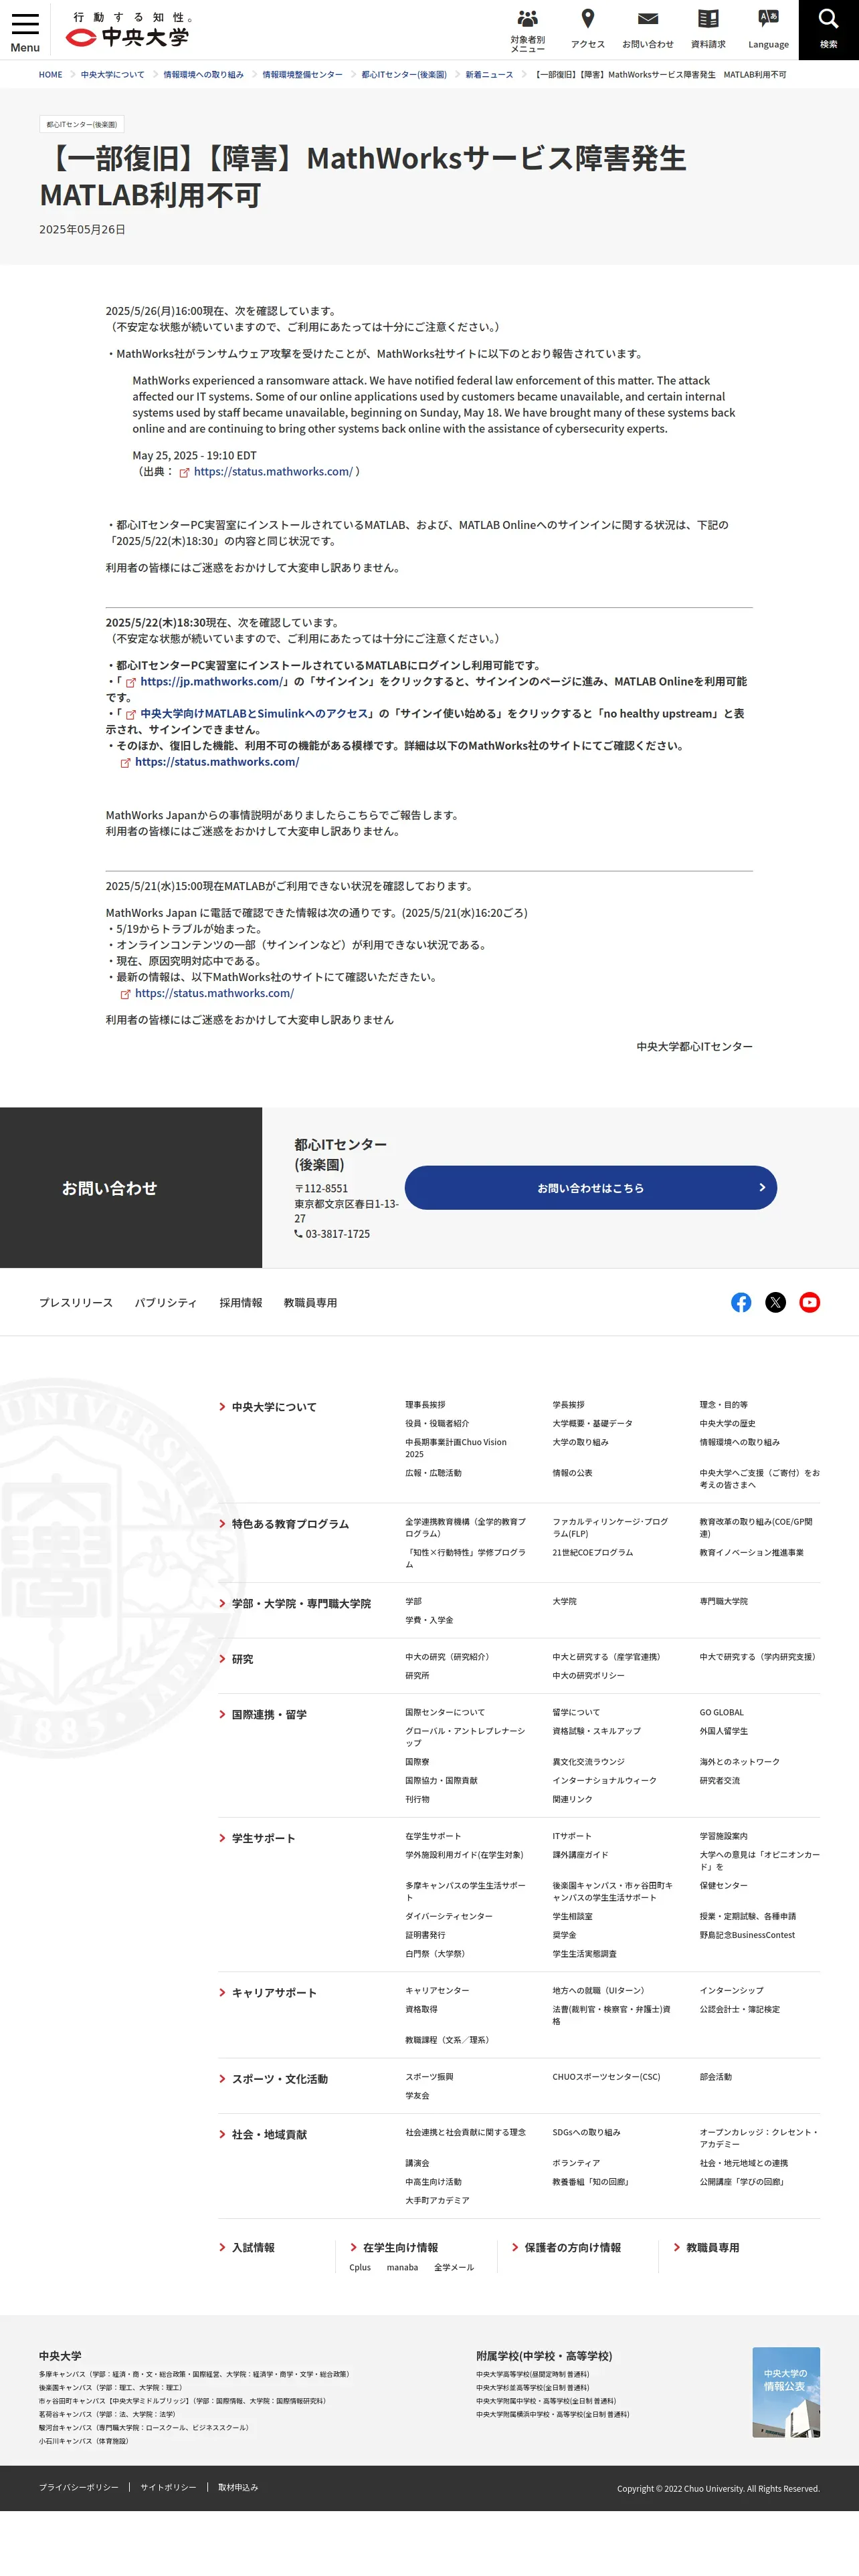Open CHUOスポーツセンター(CSC) link
The height and width of the screenshot is (2576, 859).
click(x=606, y=2077)
